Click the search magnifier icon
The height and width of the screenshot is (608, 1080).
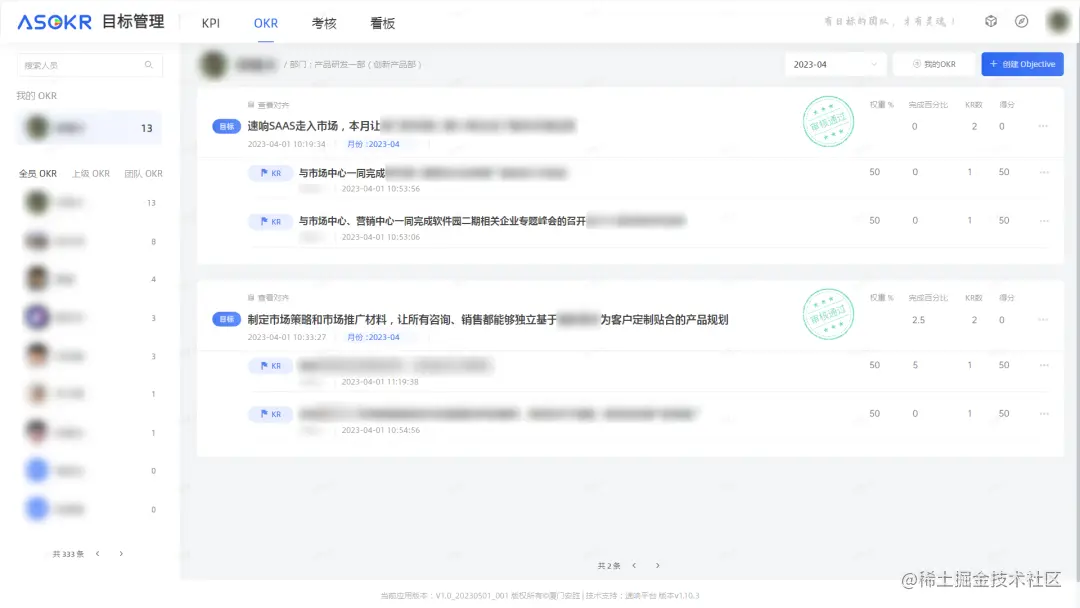149,65
